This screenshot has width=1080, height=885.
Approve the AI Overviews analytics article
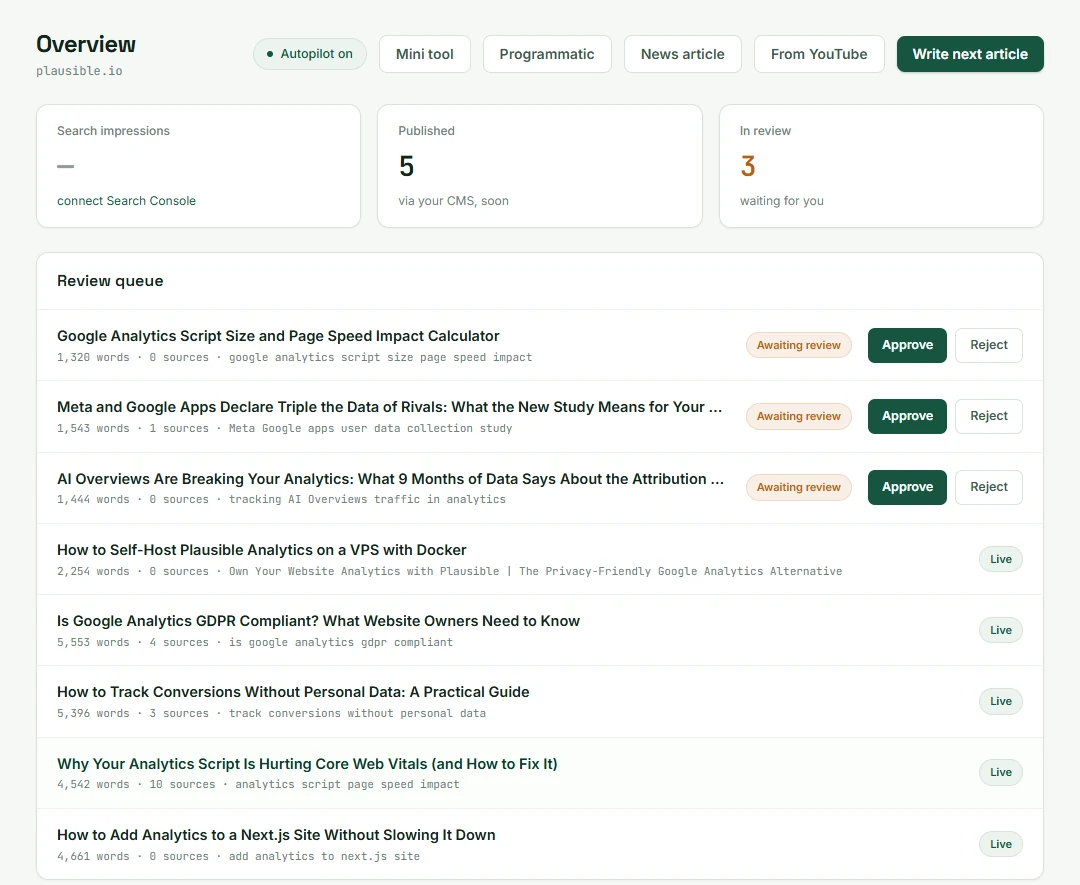pyautogui.click(x=907, y=487)
